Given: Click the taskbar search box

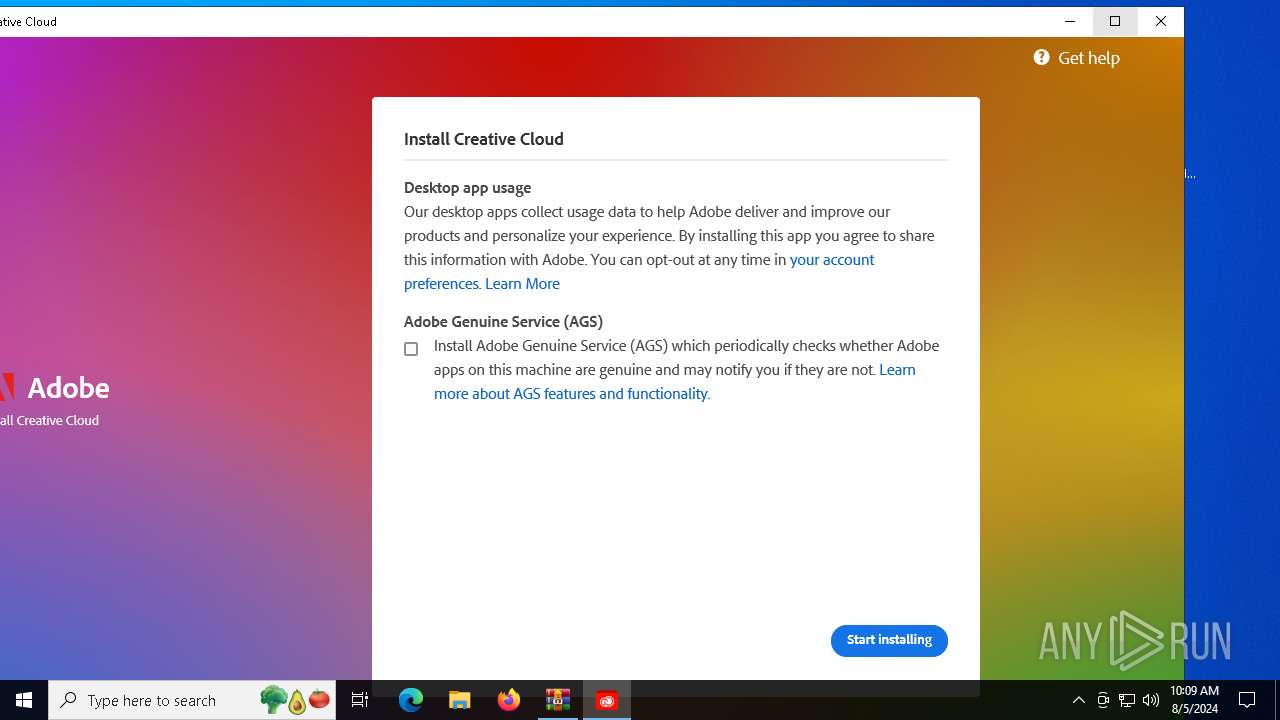Looking at the screenshot, I should (x=192, y=700).
